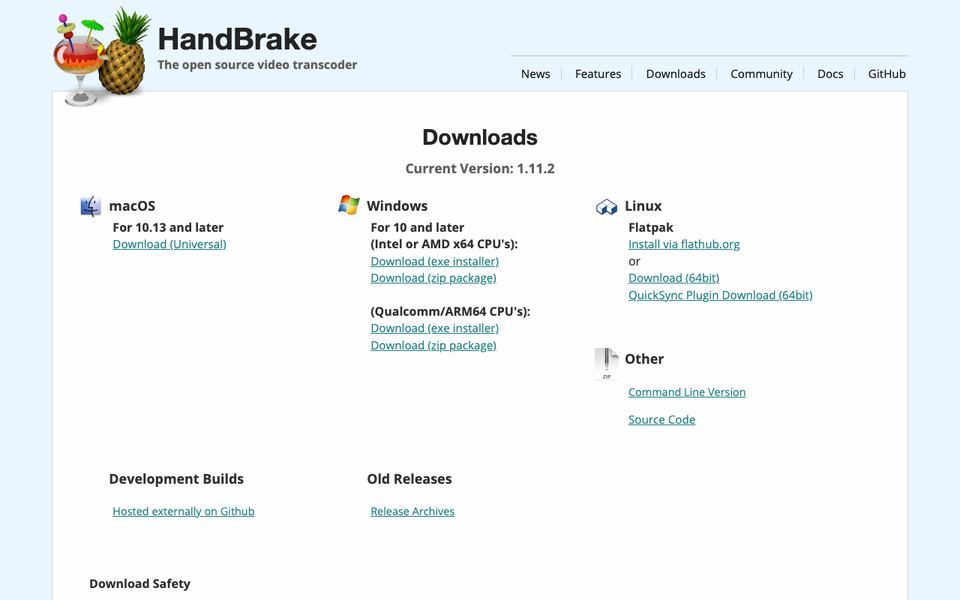Screen dimensions: 960x600
Task: Click the macOS section heading
Action: coord(132,206)
